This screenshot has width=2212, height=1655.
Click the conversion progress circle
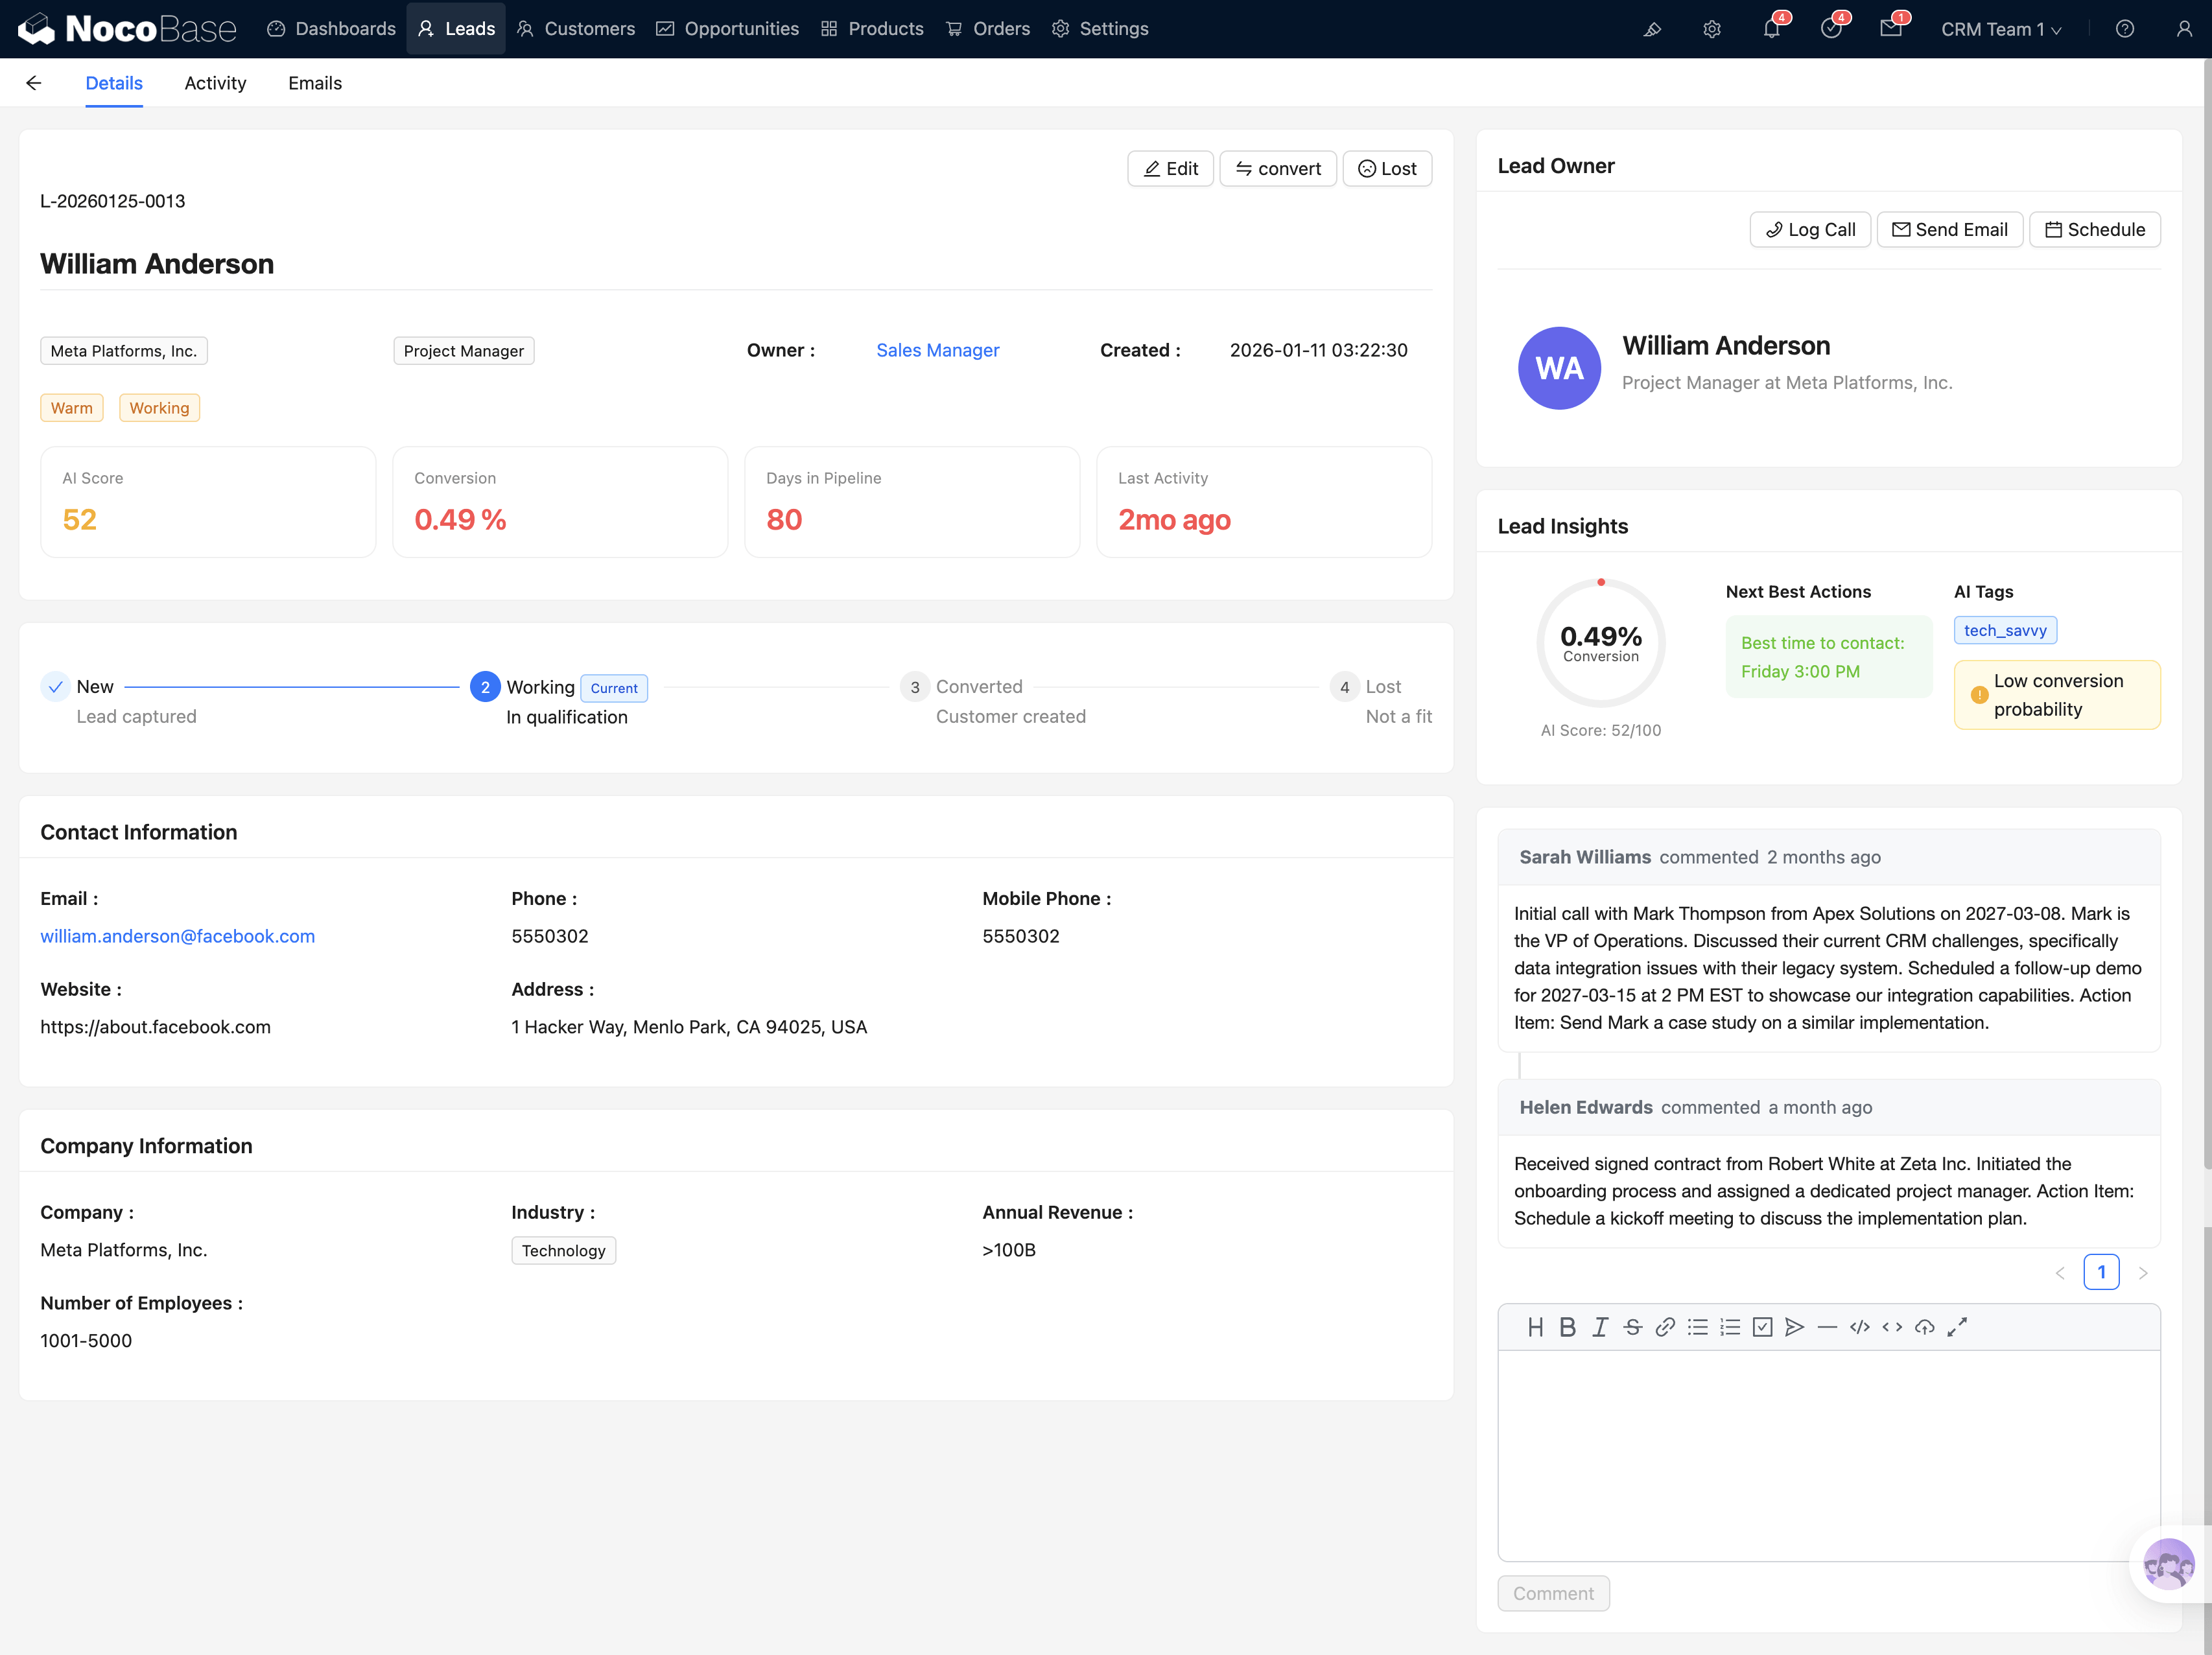pyautogui.click(x=1600, y=643)
